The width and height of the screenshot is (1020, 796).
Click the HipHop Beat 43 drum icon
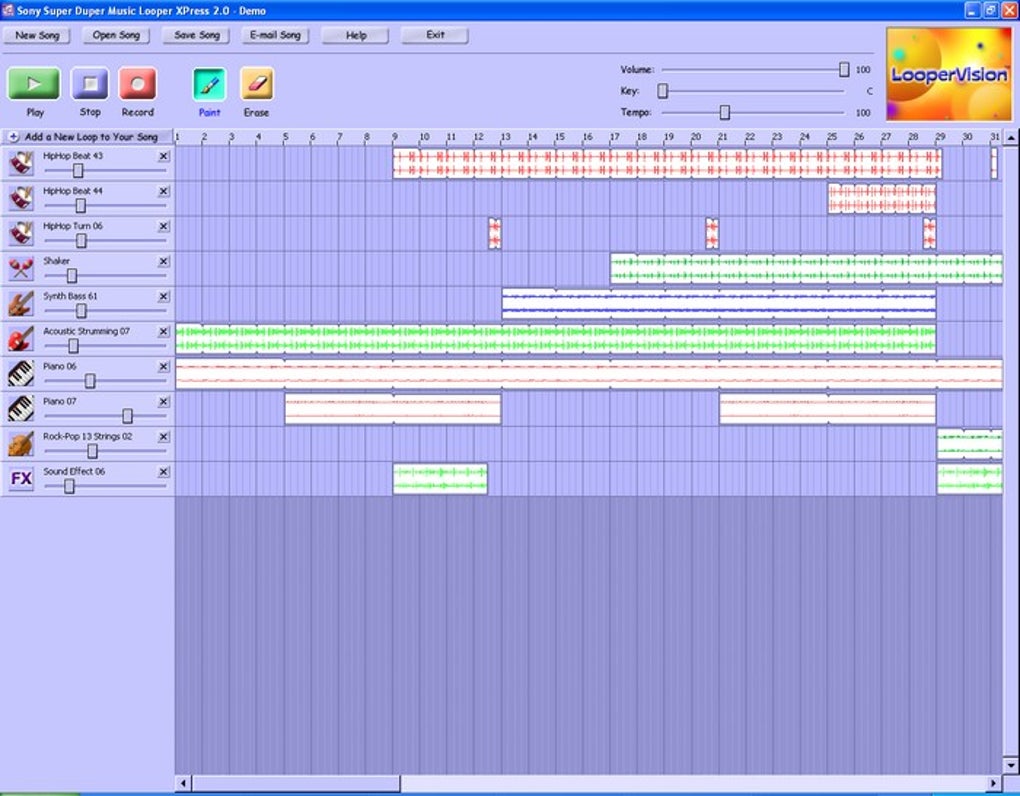[x=21, y=163]
